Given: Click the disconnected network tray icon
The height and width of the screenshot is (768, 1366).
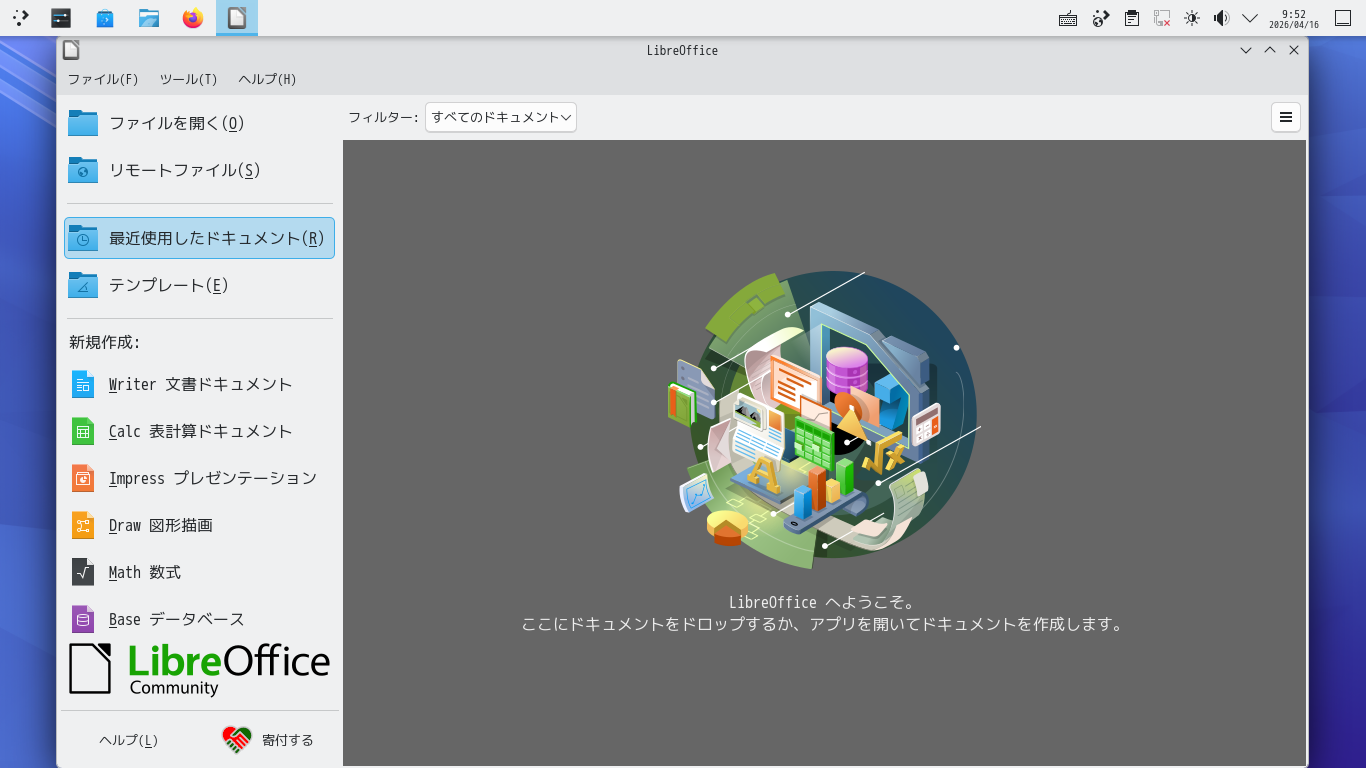Looking at the screenshot, I should coord(1162,18).
